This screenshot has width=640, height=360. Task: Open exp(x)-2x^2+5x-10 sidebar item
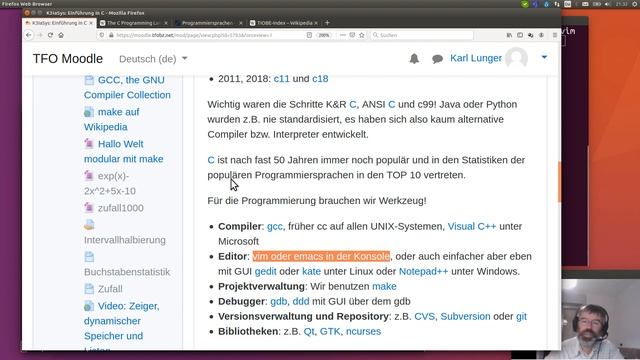pyautogui.click(x=110, y=183)
